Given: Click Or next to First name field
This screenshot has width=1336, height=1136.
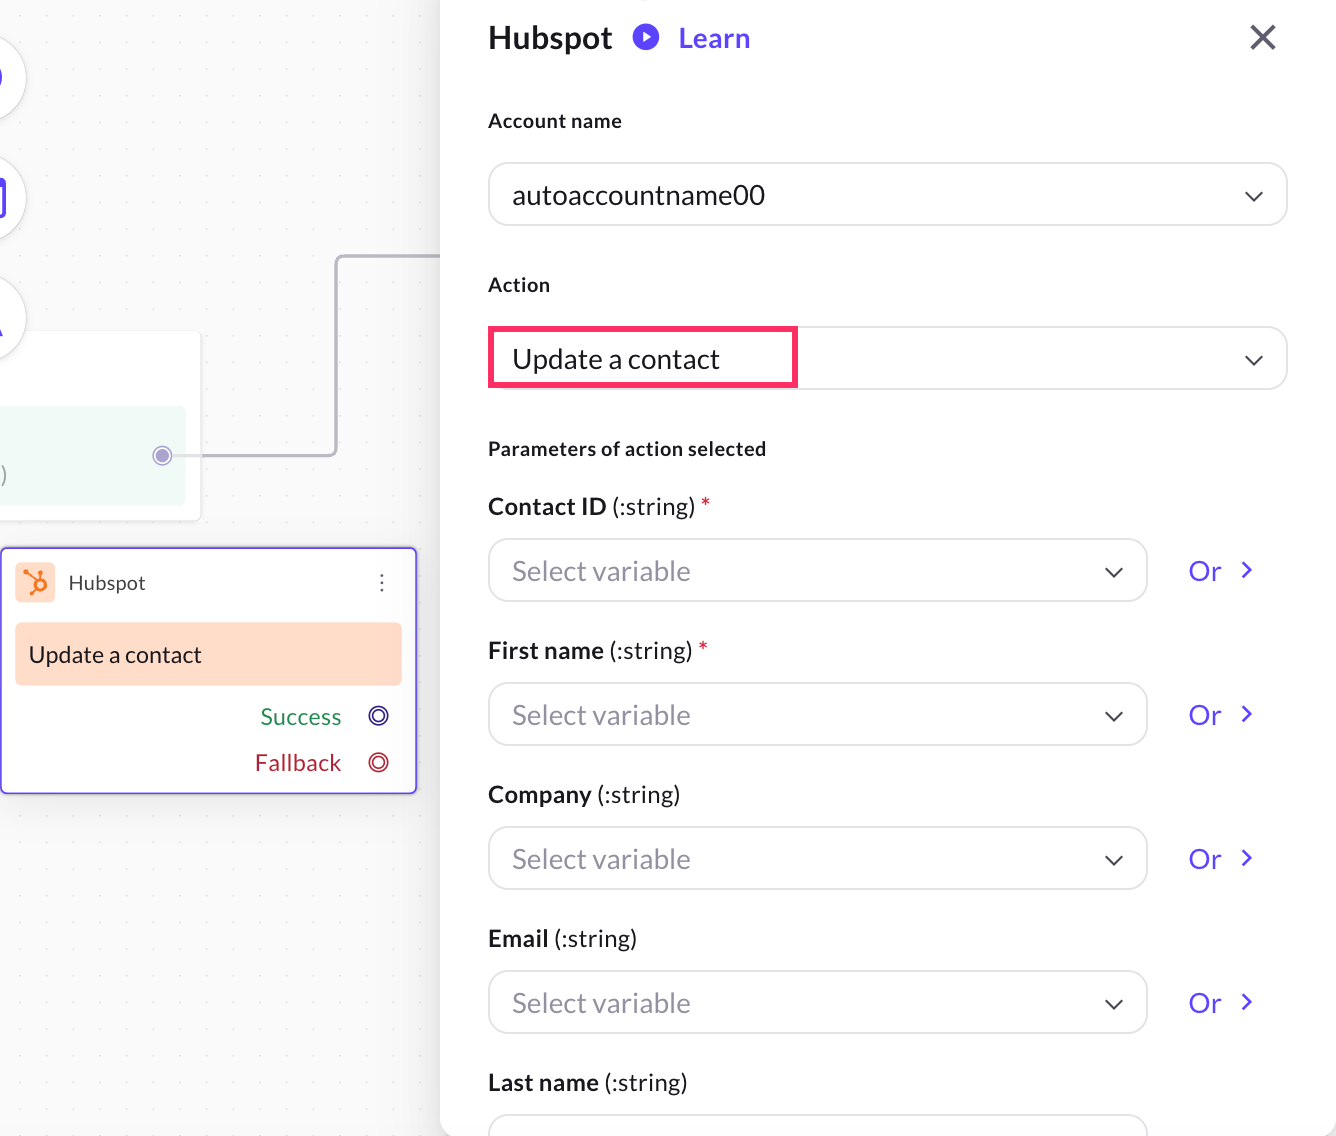Looking at the screenshot, I should [x=1219, y=715].
